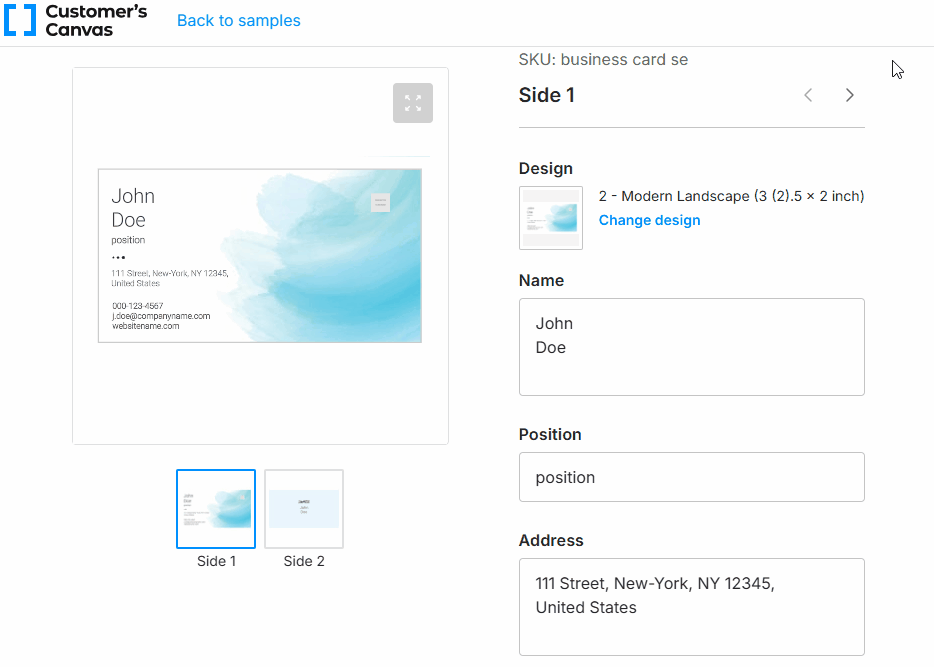Click the 'Side 1' heading

[x=547, y=95]
